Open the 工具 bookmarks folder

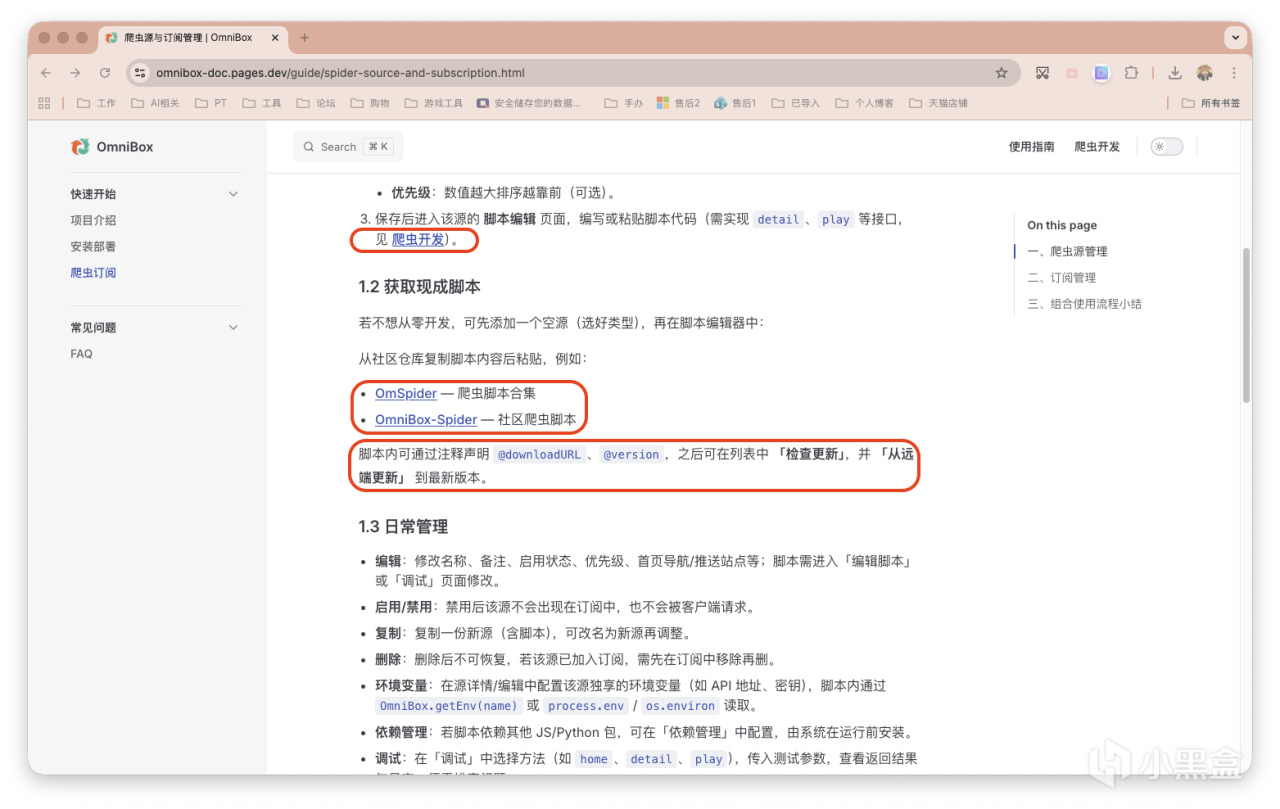262,103
